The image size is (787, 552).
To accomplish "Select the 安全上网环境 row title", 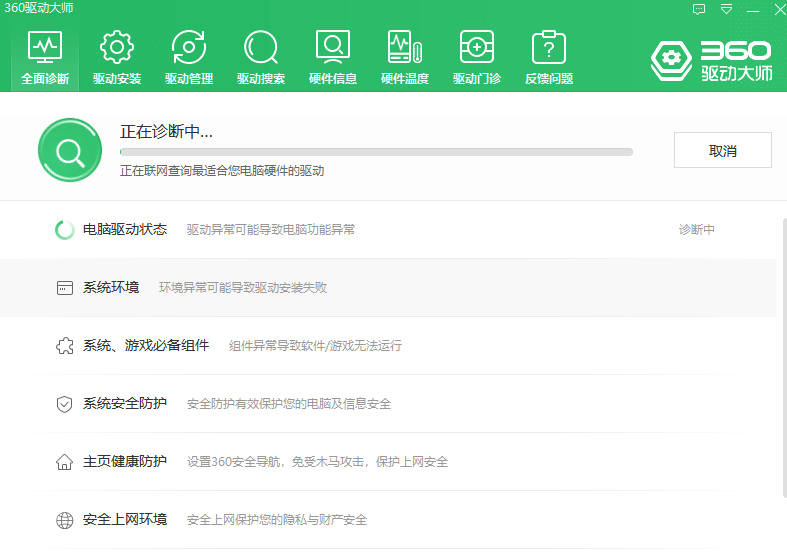I will coord(125,519).
